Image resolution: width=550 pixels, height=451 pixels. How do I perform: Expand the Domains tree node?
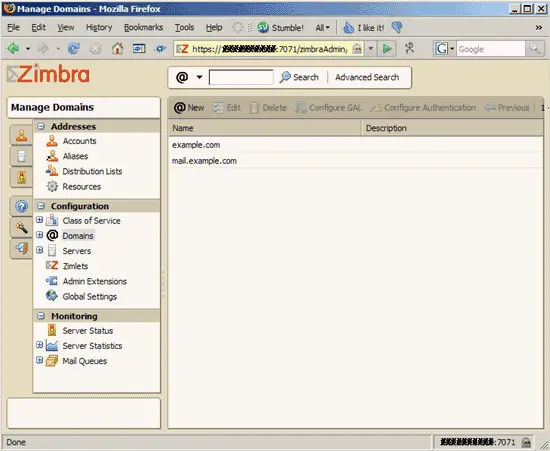pos(40,235)
